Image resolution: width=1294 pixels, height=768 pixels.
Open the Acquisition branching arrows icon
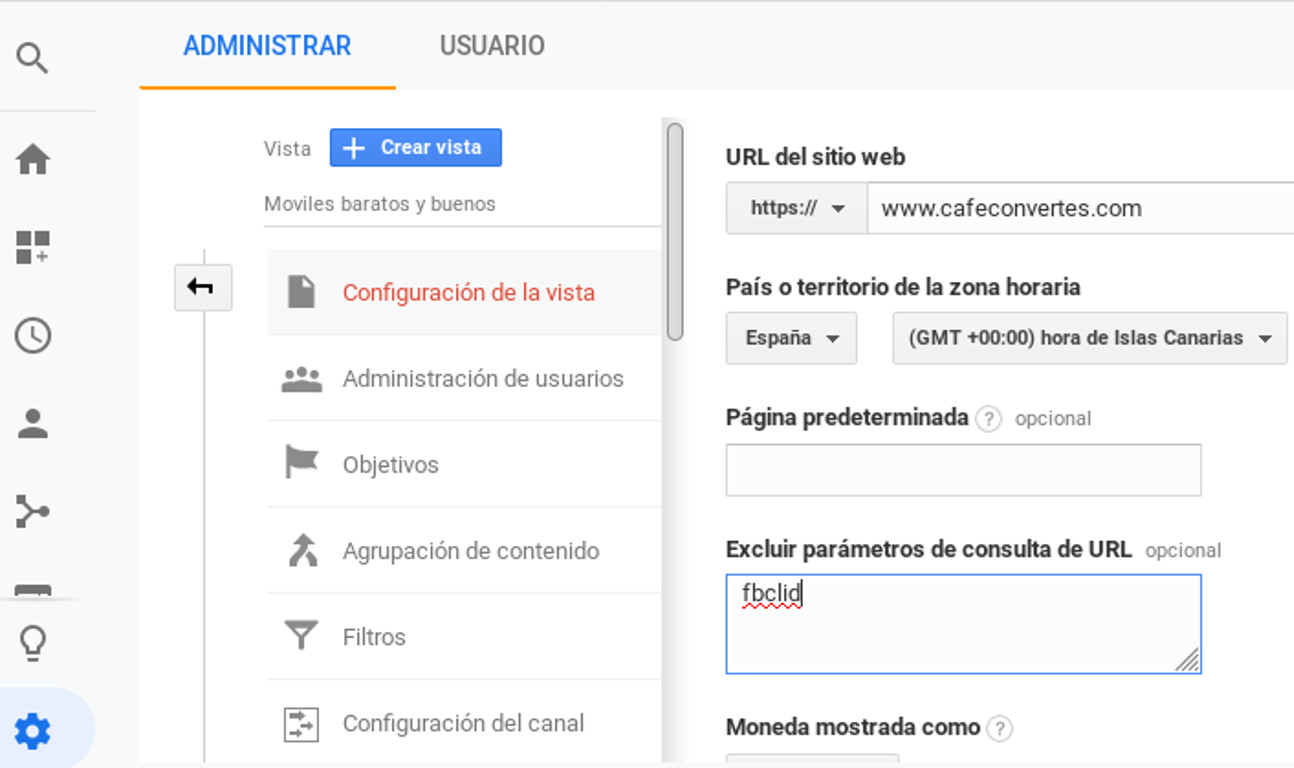tap(33, 512)
